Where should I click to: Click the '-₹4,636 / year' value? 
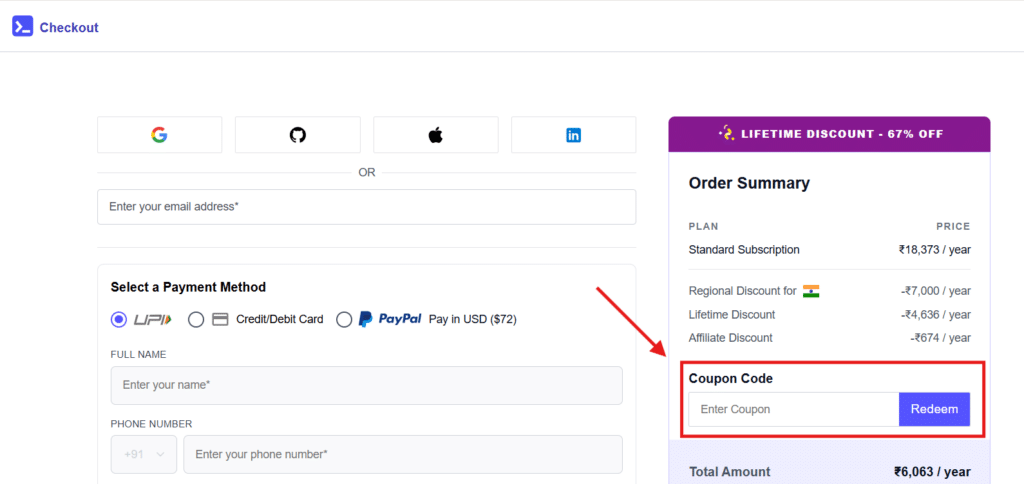(935, 315)
